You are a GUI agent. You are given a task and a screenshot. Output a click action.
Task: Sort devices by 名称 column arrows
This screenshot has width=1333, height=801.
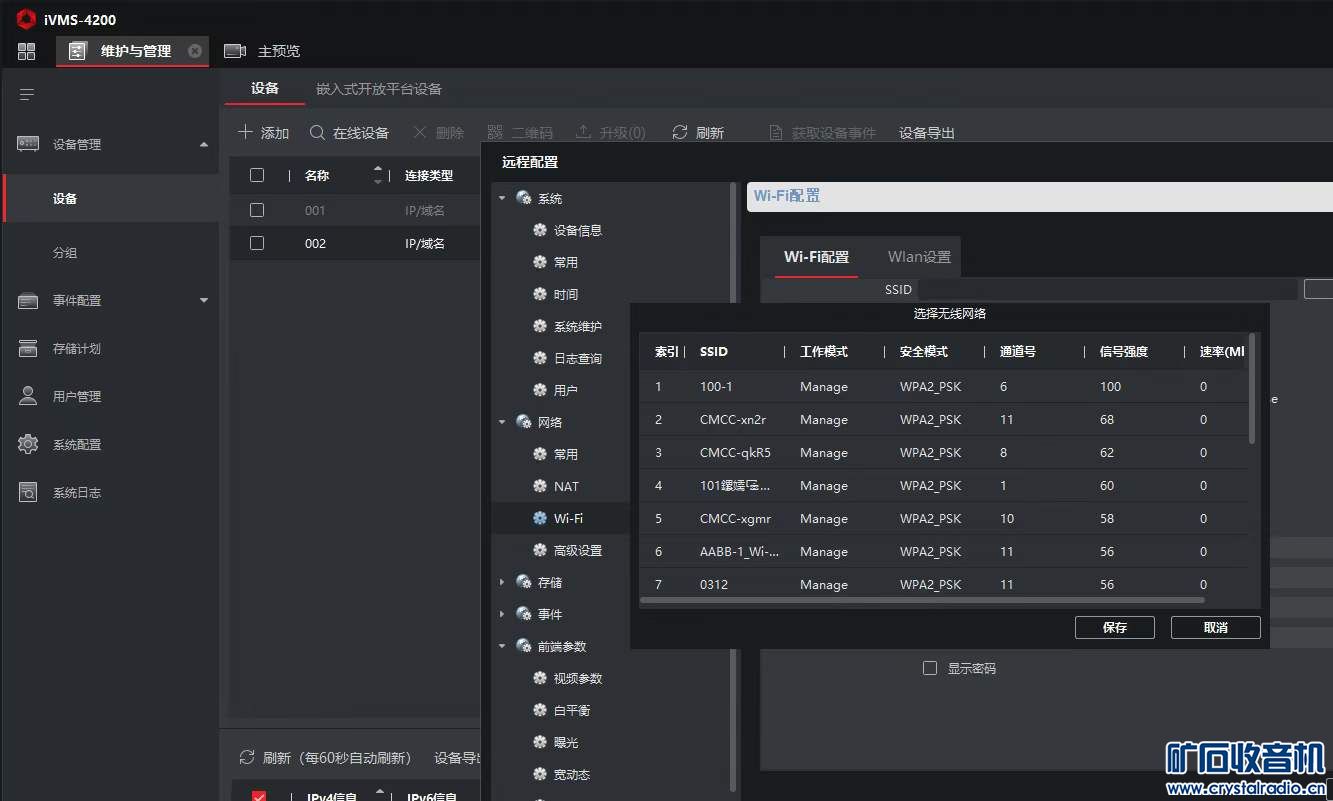377,175
